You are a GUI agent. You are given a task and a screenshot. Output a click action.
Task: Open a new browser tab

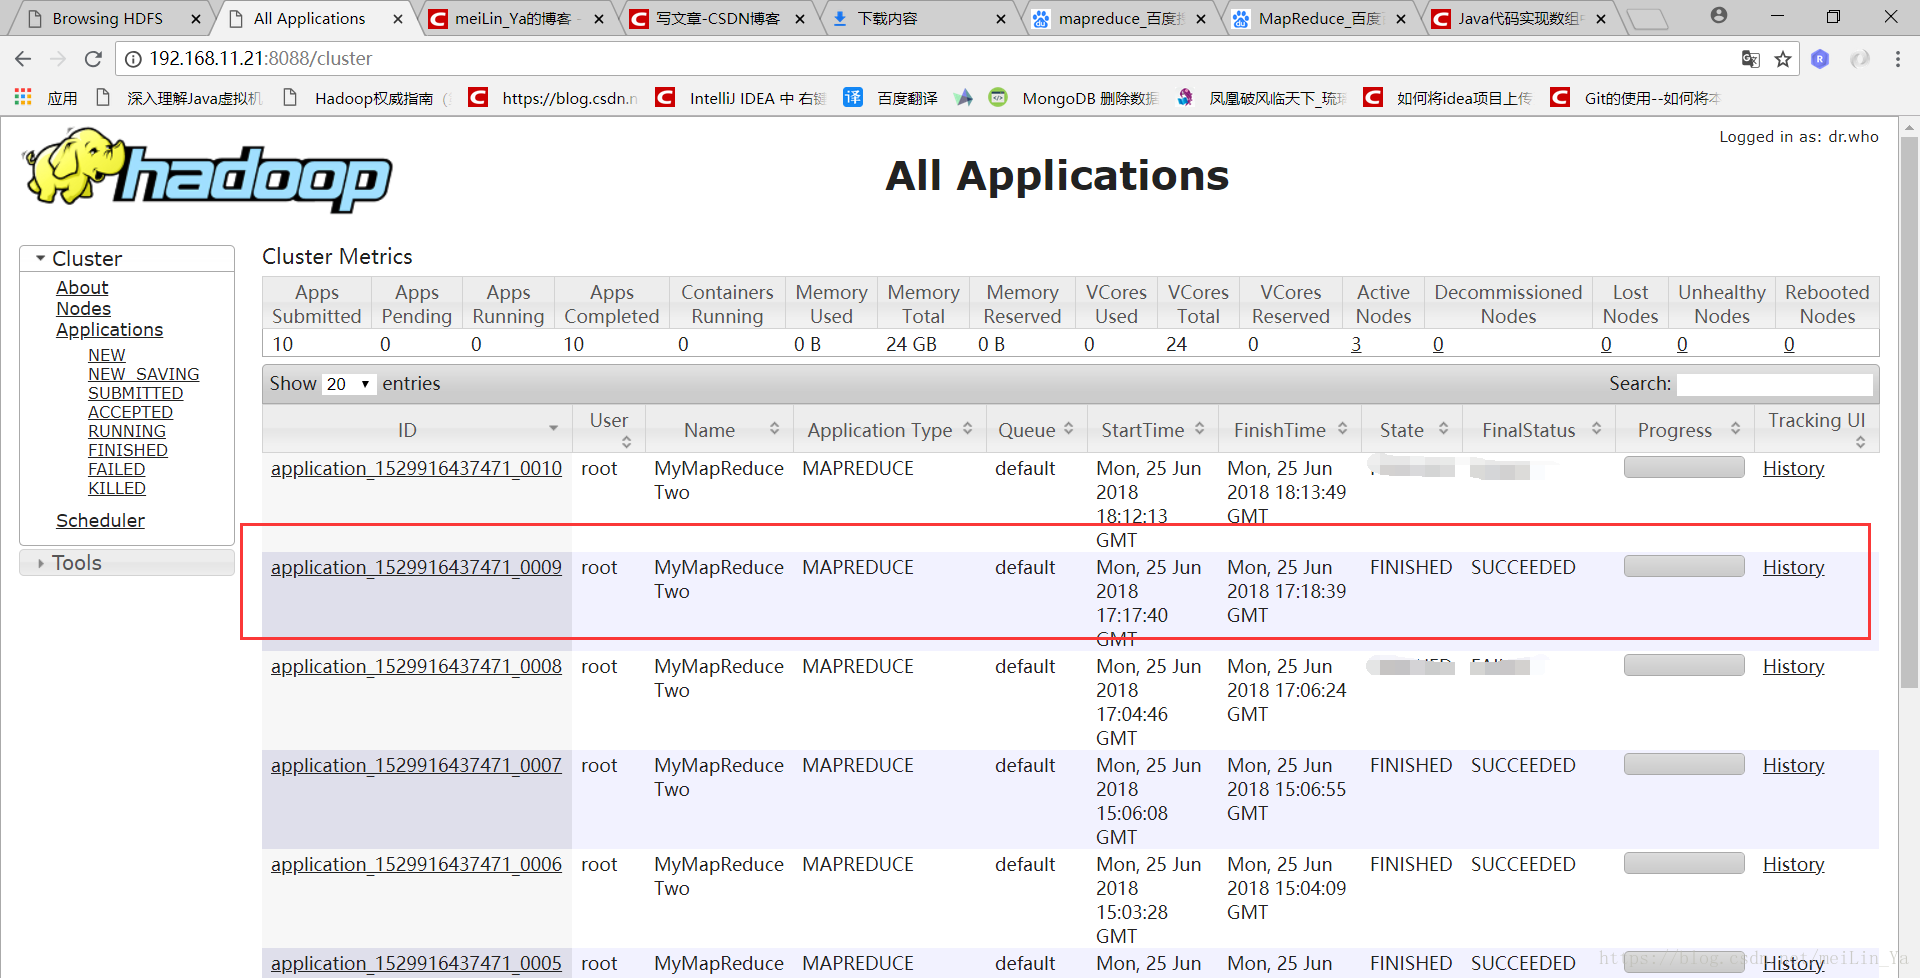click(1647, 19)
